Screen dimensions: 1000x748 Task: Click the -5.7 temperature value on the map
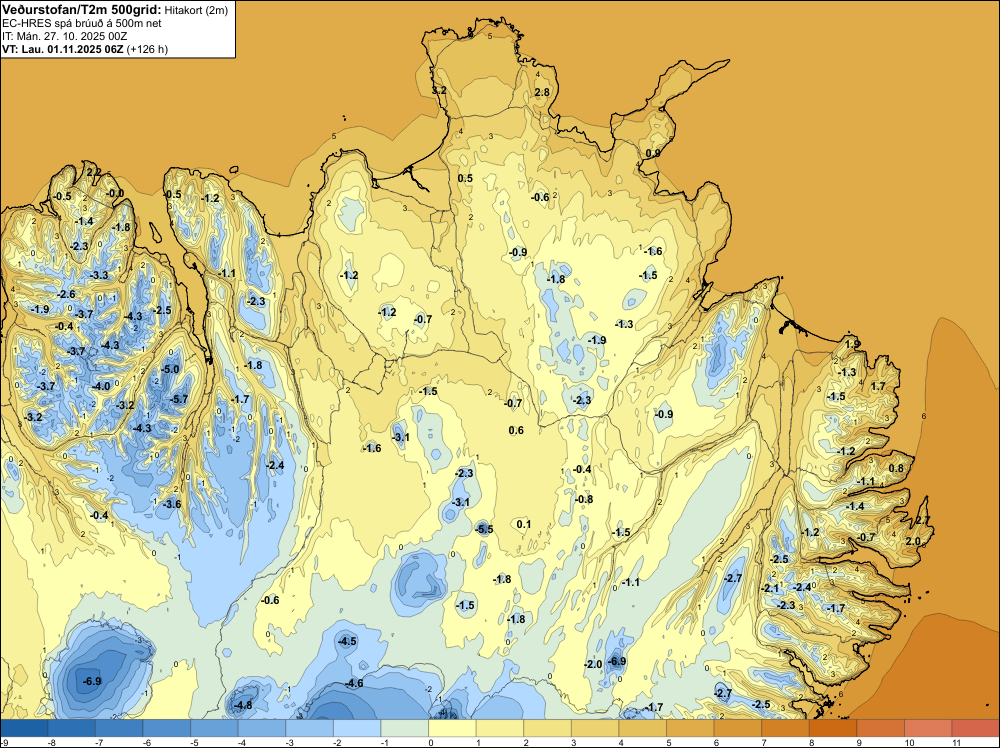click(179, 399)
